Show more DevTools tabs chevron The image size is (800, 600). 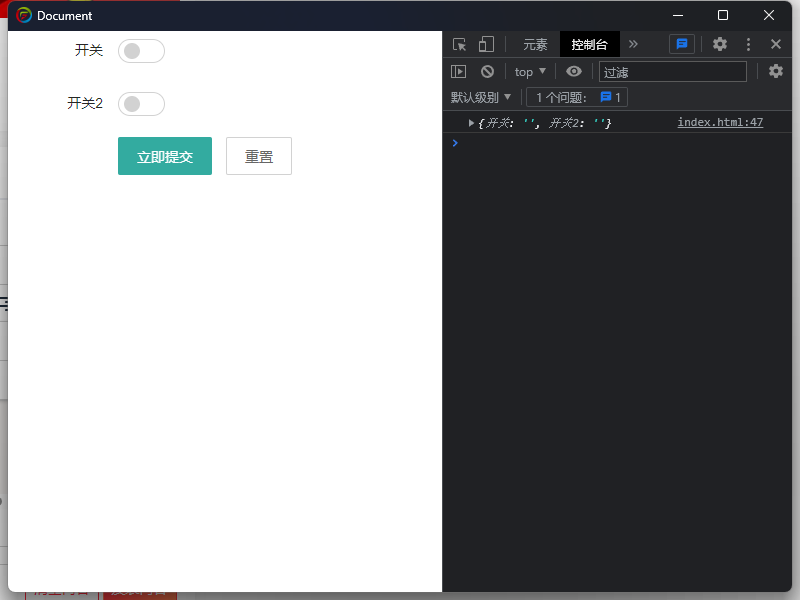click(633, 44)
